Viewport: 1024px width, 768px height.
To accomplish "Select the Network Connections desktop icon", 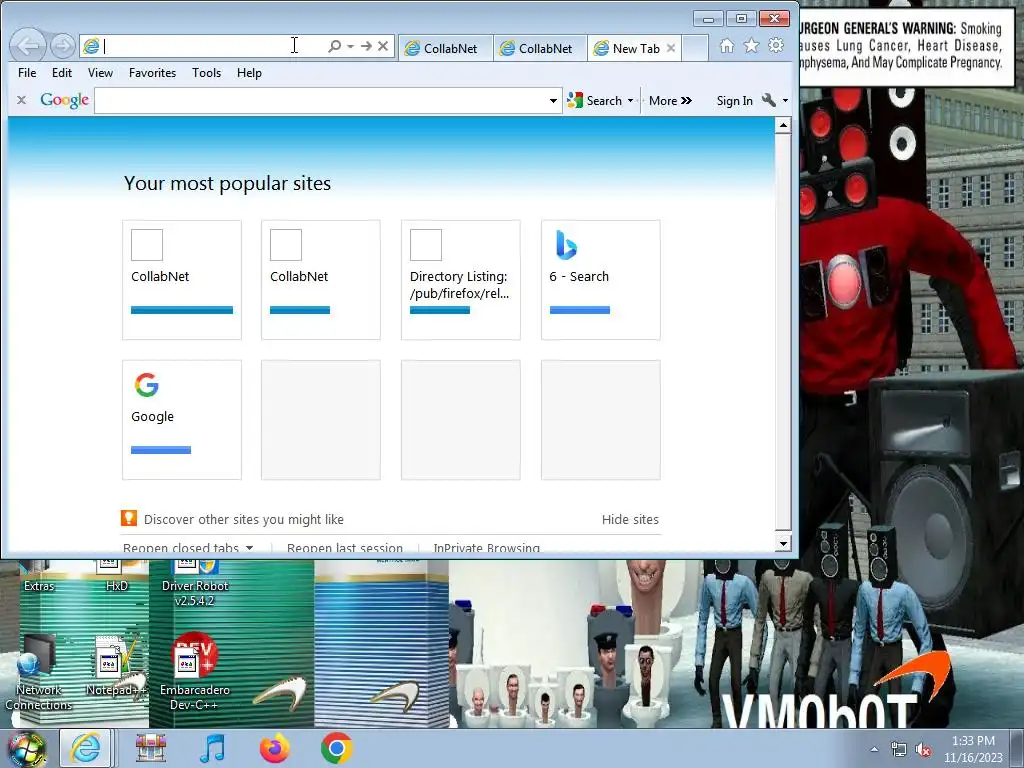I will pos(38,673).
